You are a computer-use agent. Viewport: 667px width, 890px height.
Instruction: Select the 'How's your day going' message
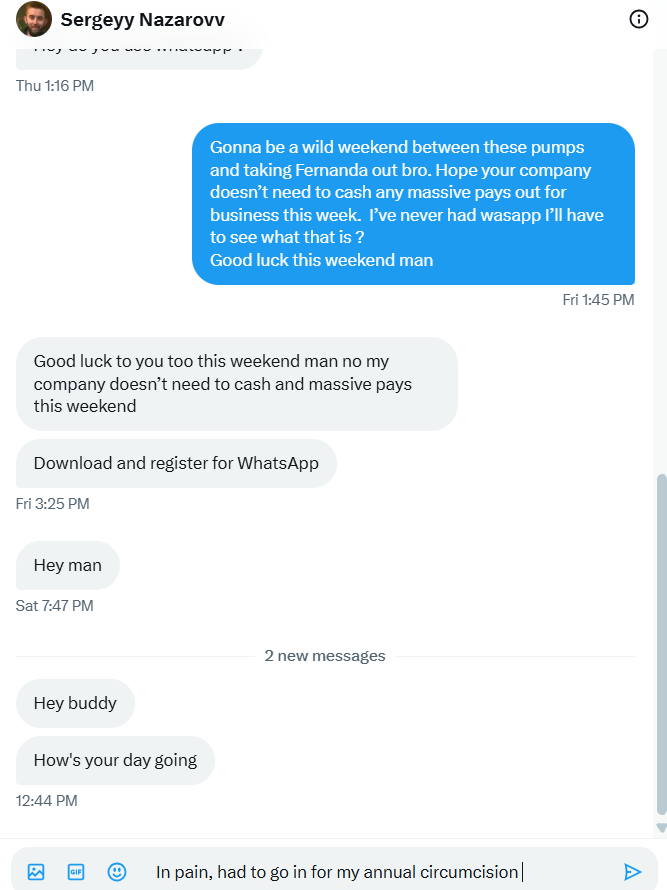[115, 760]
